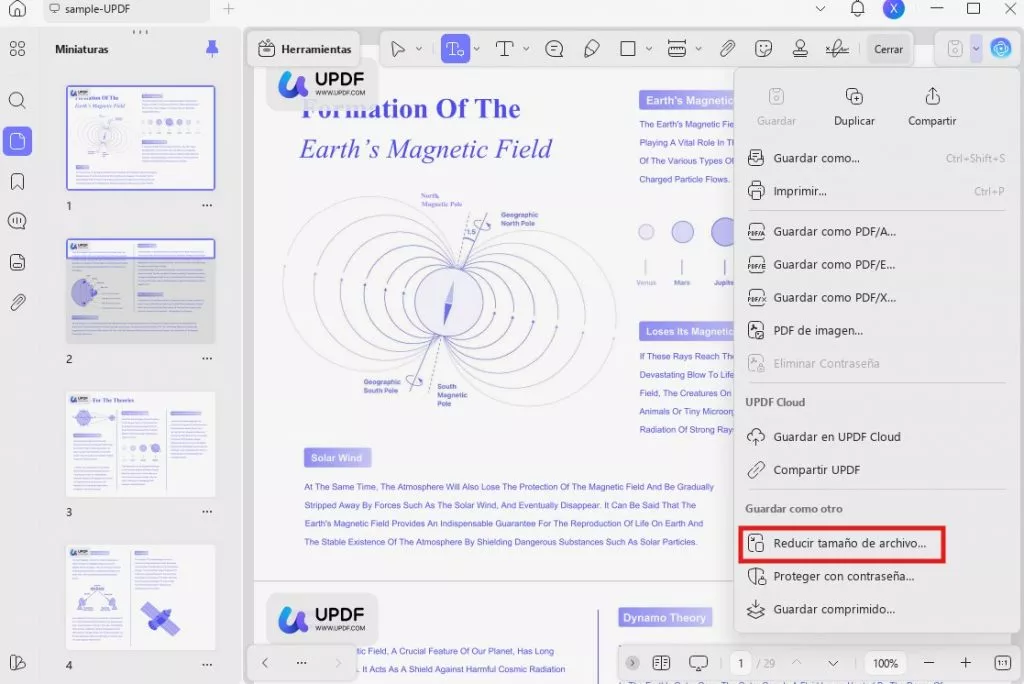Select Guardar comprimido... entry

877,610
